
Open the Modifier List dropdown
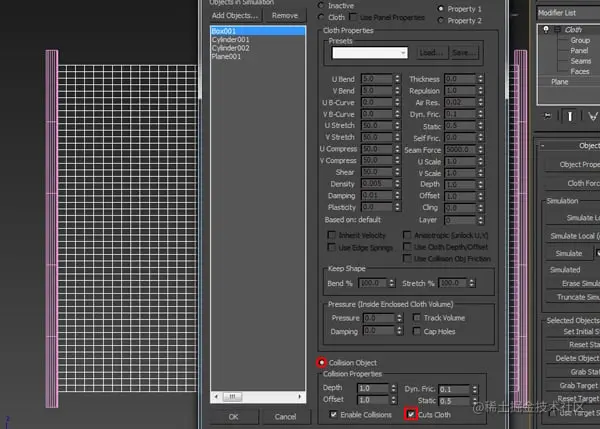pyautogui.click(x=568, y=13)
